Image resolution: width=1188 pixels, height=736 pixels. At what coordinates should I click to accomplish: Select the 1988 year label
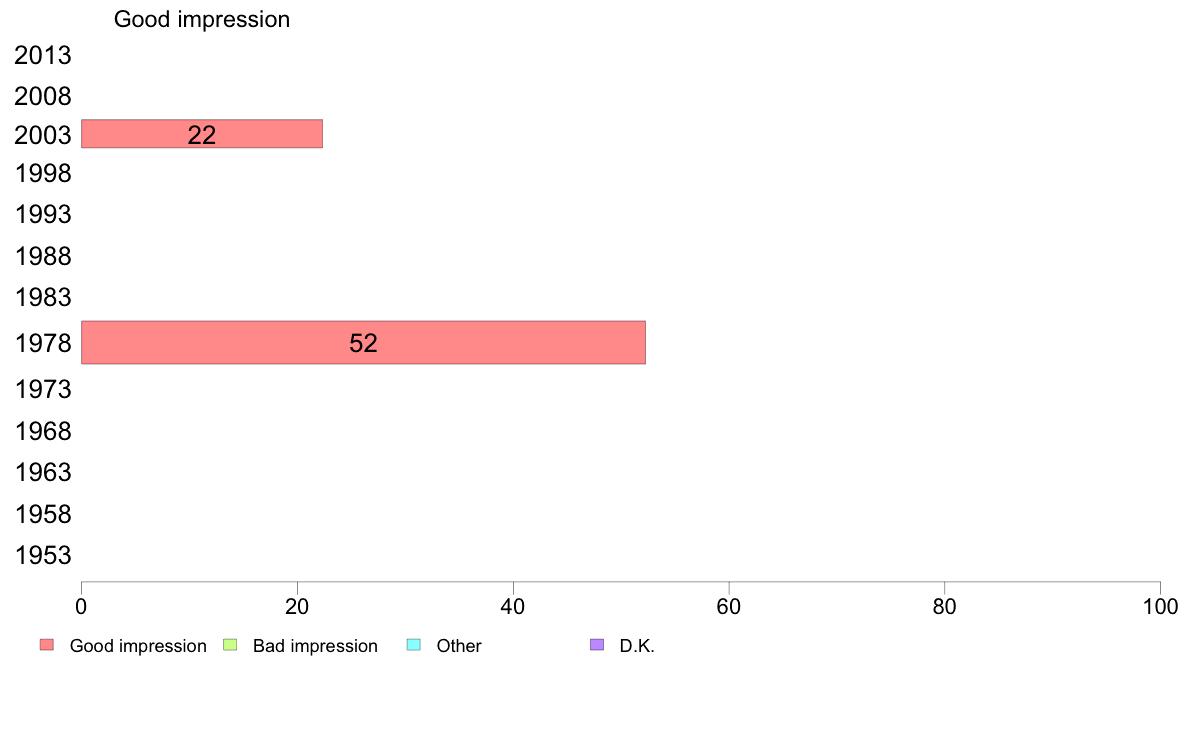pyautogui.click(x=43, y=256)
